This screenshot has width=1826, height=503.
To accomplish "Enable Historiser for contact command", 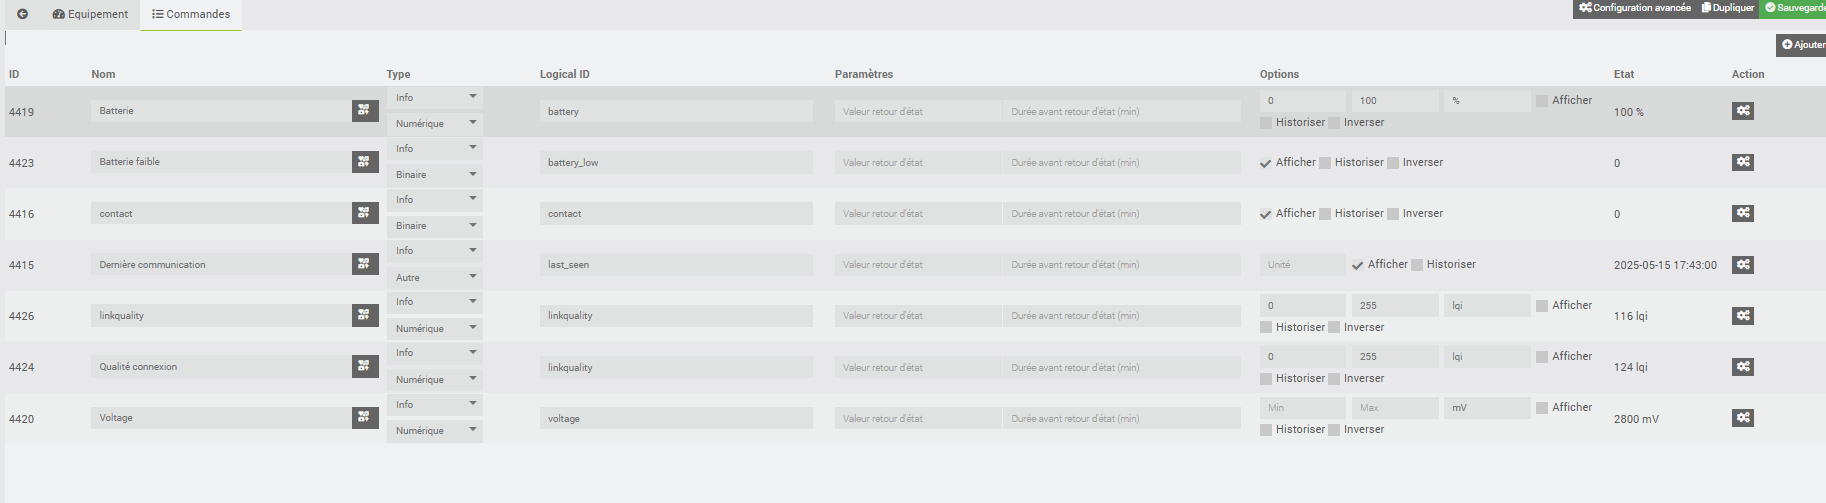I will point(1325,214).
